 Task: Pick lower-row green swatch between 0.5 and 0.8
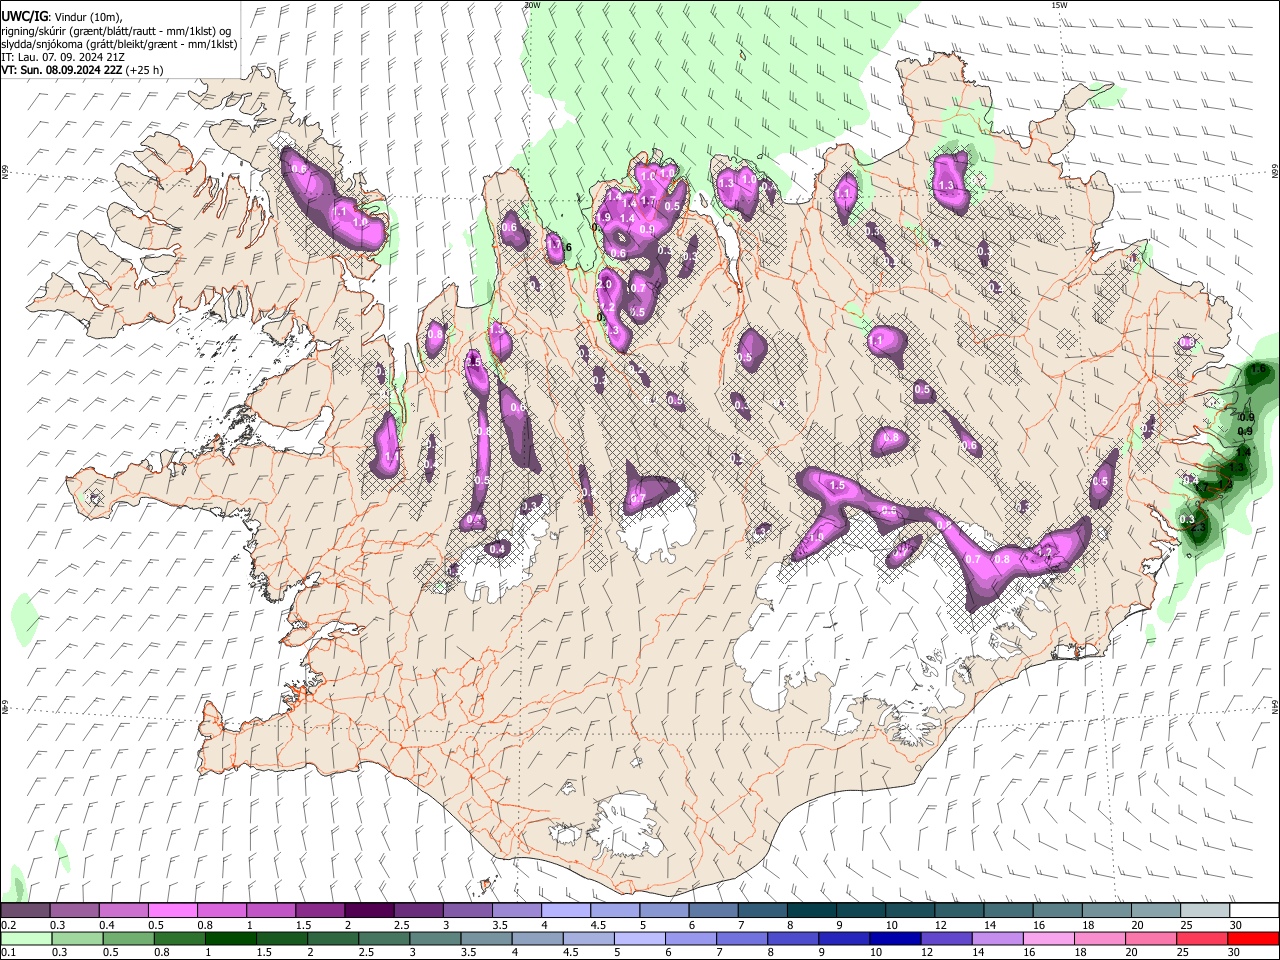128,938
